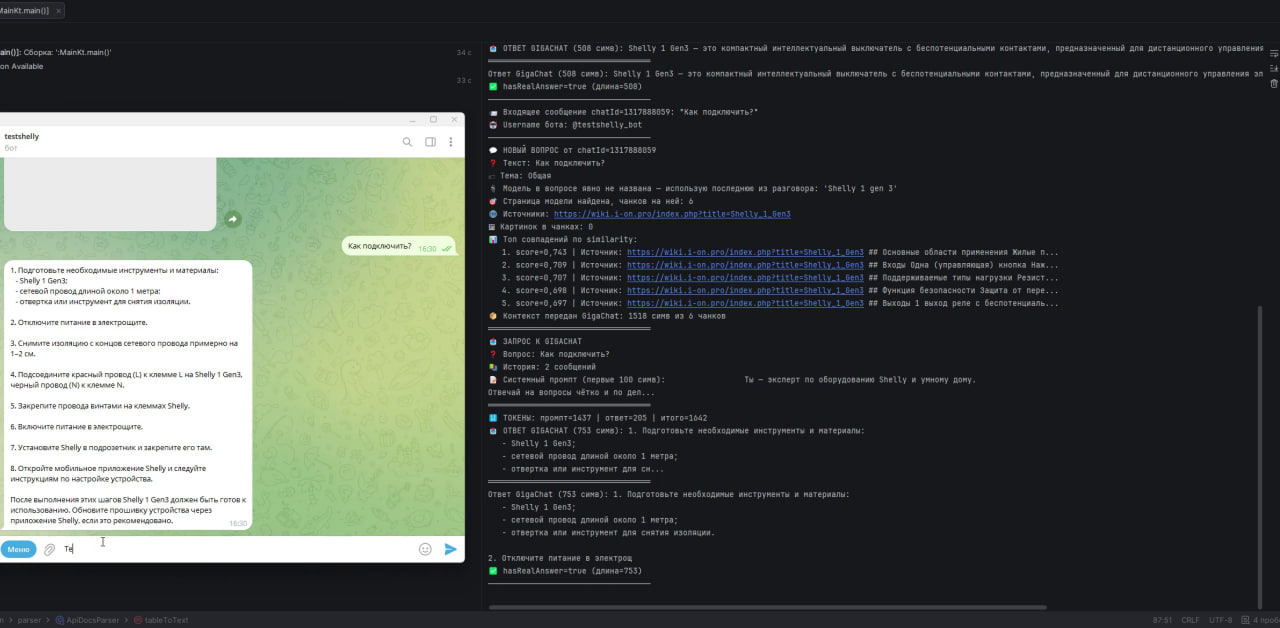Image resolution: width=1280 pixels, height=628 pixels.
Task: Open the UTF-8 encoding selector
Action: pos(1220,620)
